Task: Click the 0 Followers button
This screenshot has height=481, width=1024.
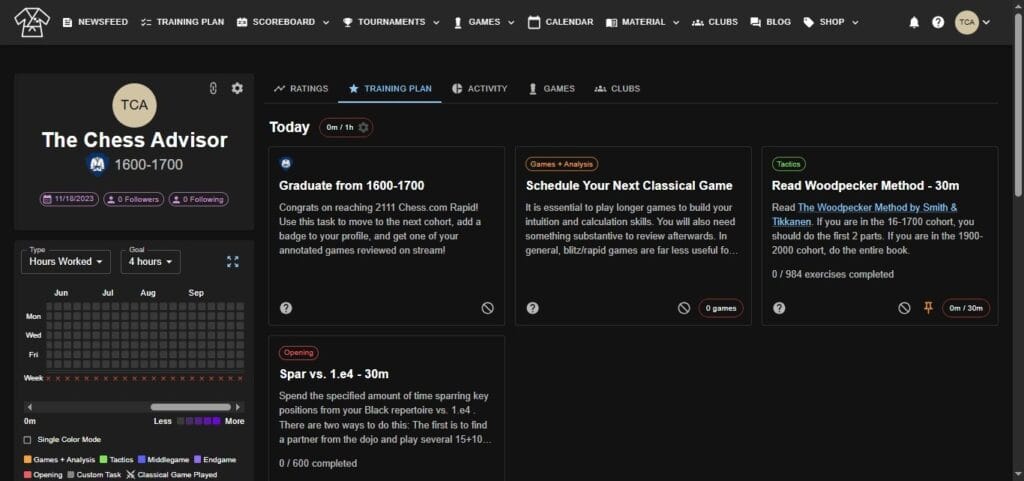Action: point(134,199)
